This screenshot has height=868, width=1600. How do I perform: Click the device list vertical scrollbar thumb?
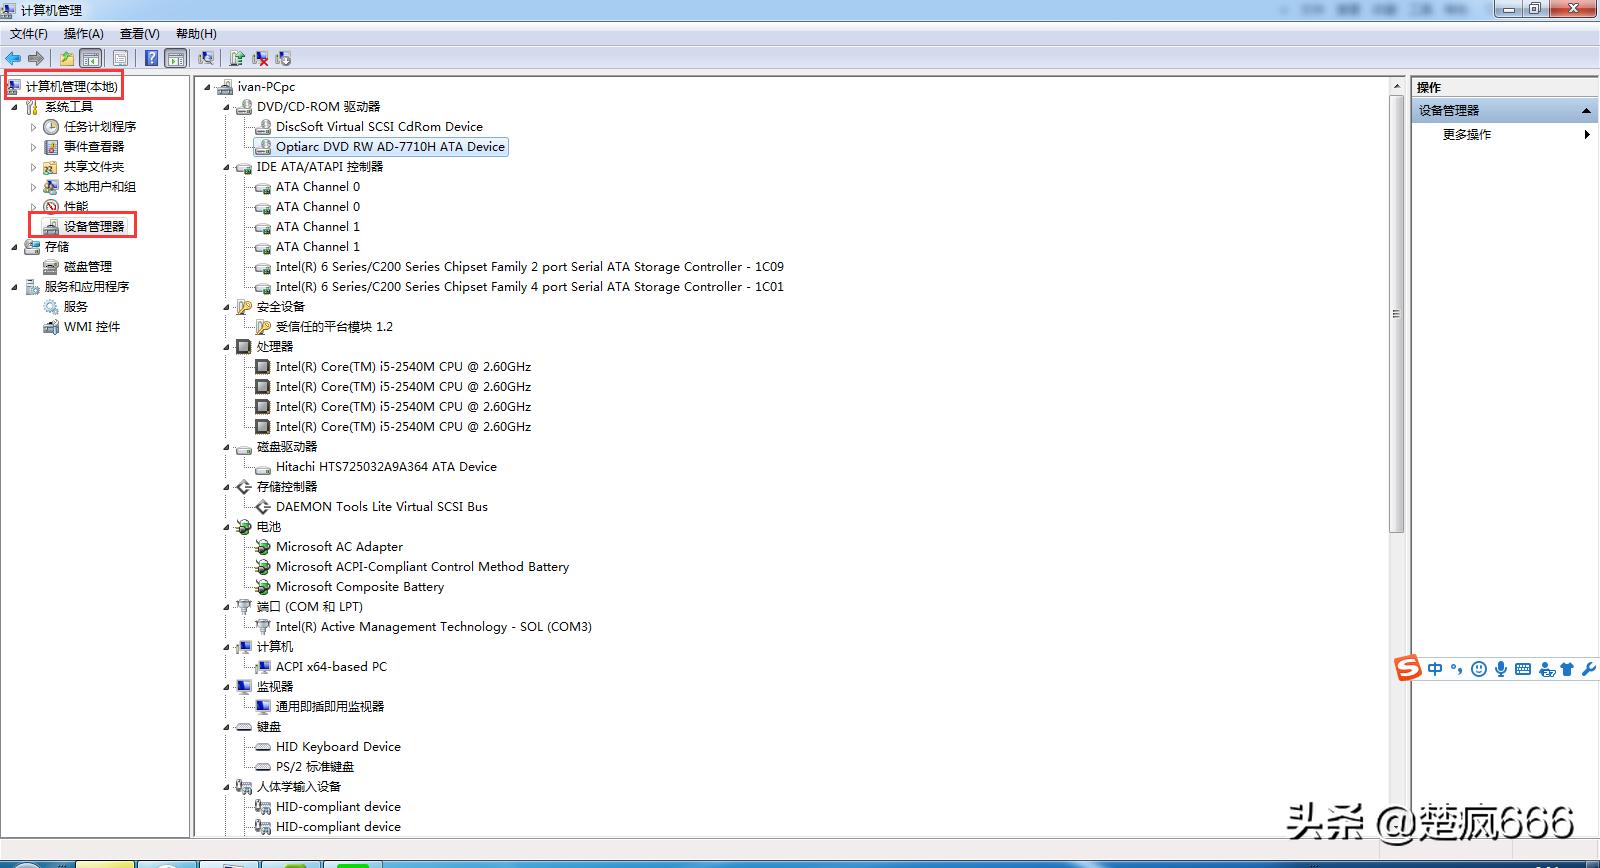[1397, 314]
